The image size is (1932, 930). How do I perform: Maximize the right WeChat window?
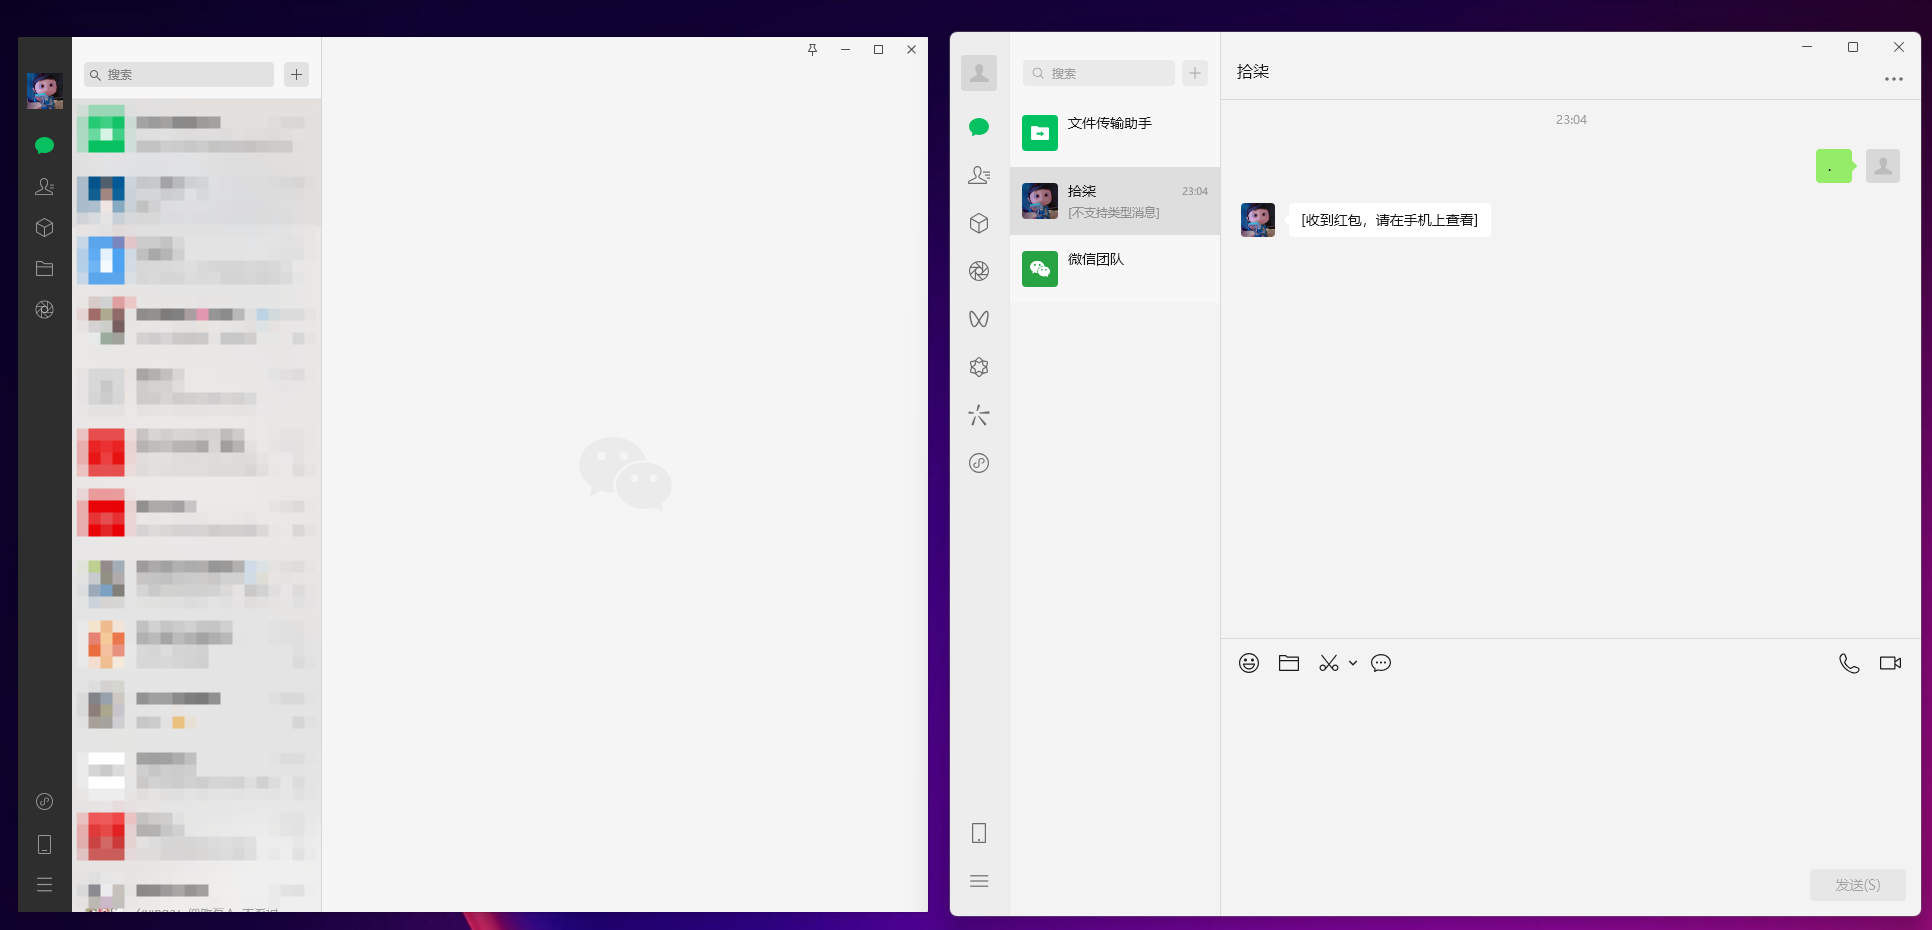tap(1853, 47)
